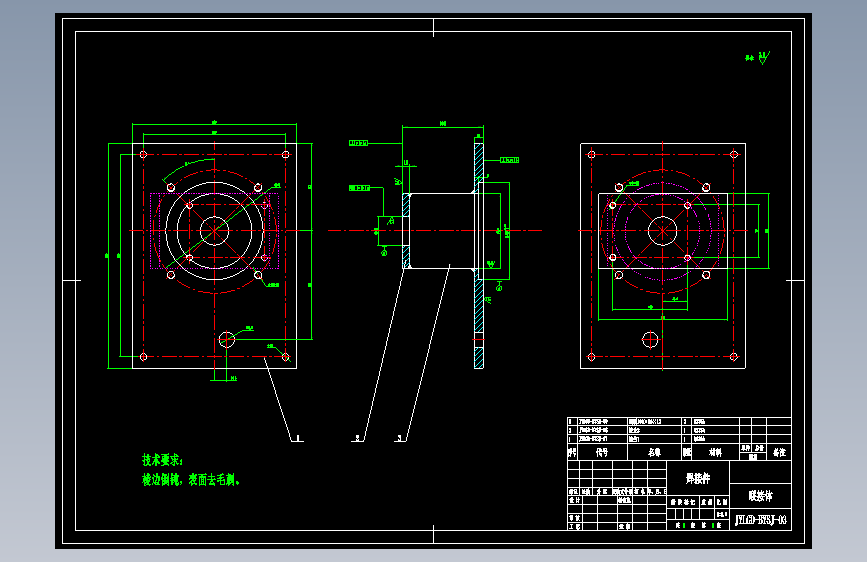Click the '联接体' part name text
The height and width of the screenshot is (562, 867).
pos(761,496)
